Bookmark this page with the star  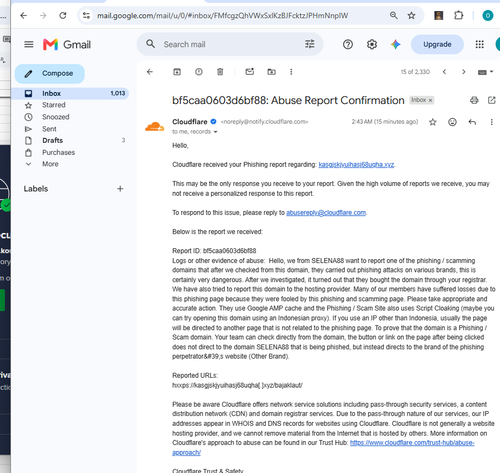pos(411,15)
